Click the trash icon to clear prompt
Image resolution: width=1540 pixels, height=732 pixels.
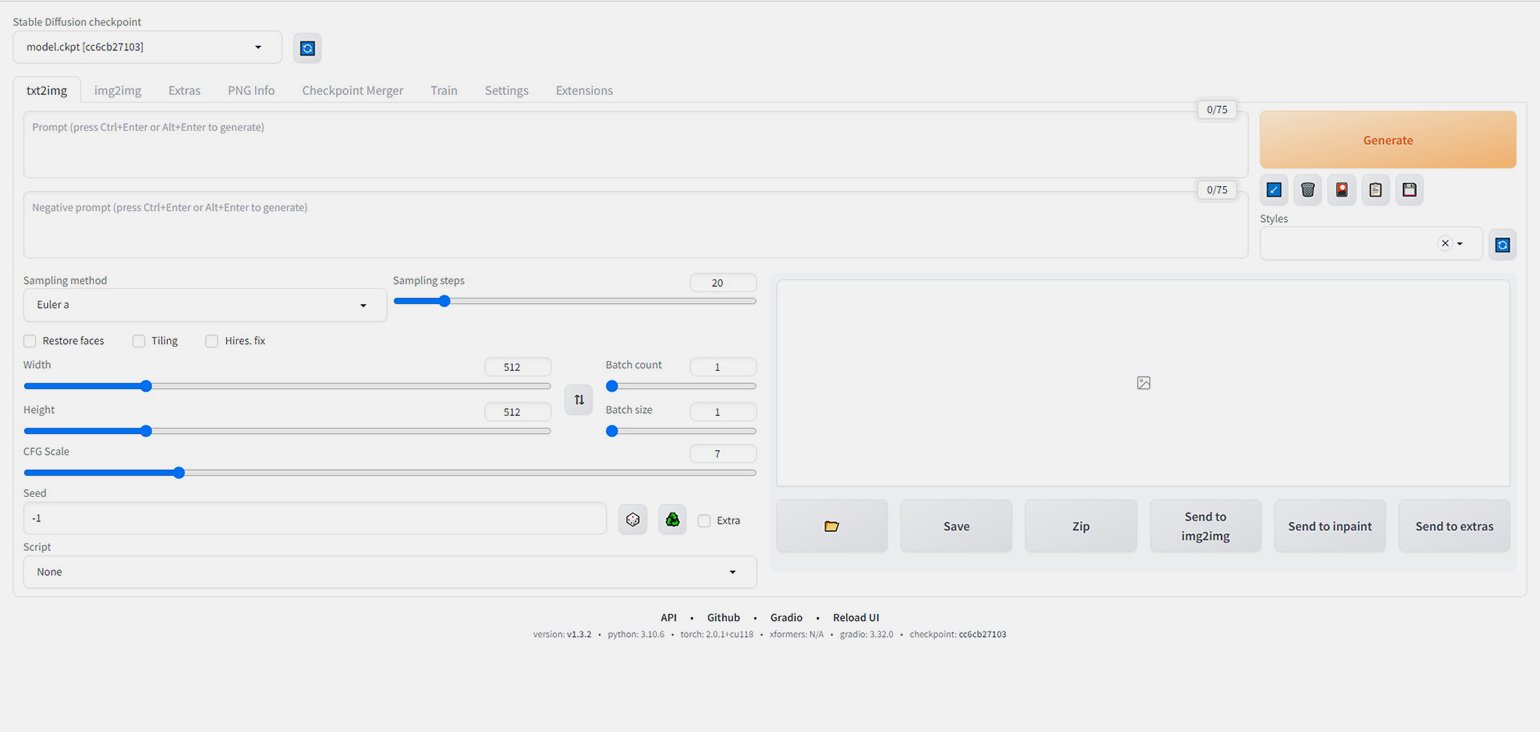(x=1307, y=190)
